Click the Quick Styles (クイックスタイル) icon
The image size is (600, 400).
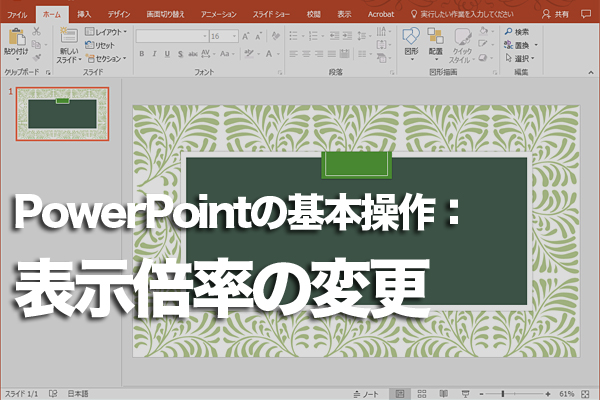(463, 37)
